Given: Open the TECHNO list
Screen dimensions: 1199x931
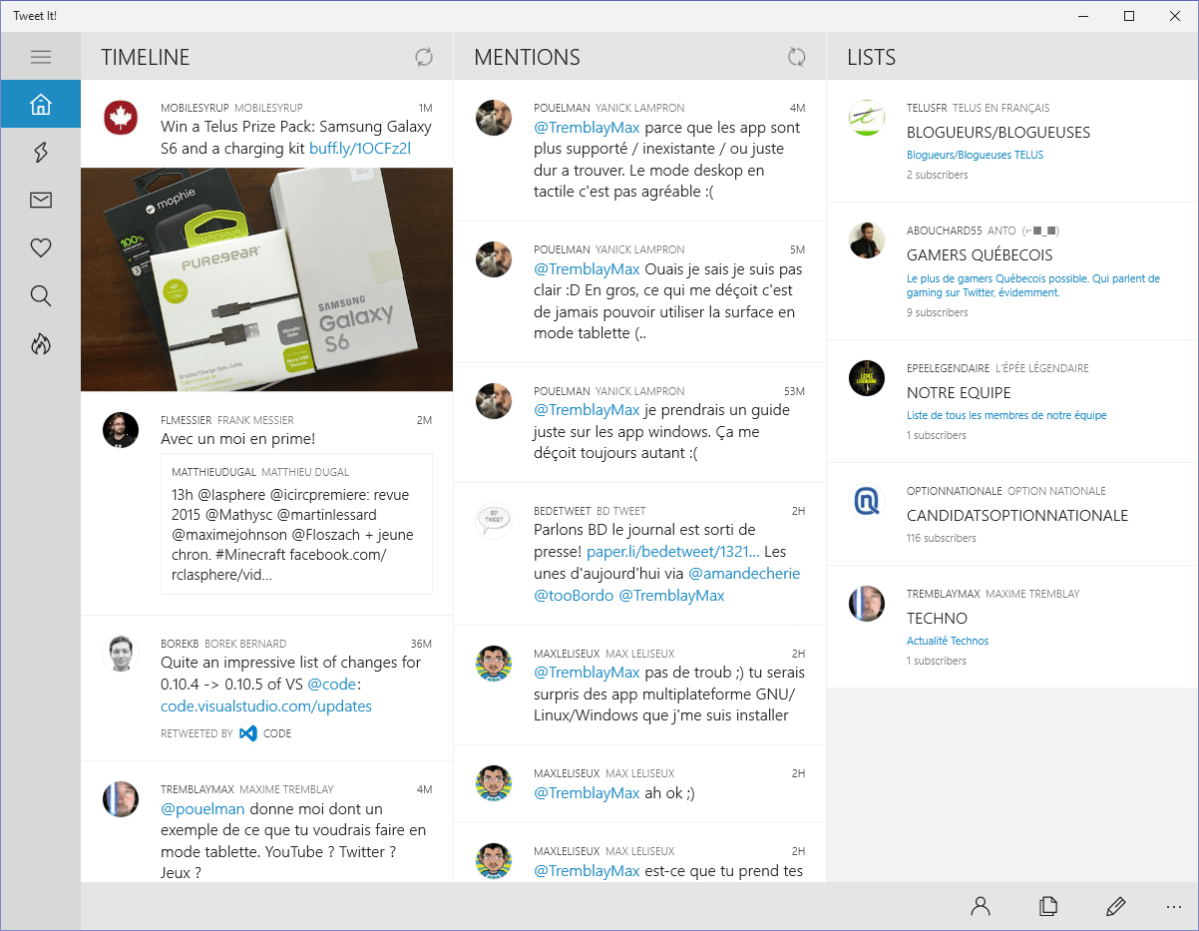Looking at the screenshot, I should (936, 618).
